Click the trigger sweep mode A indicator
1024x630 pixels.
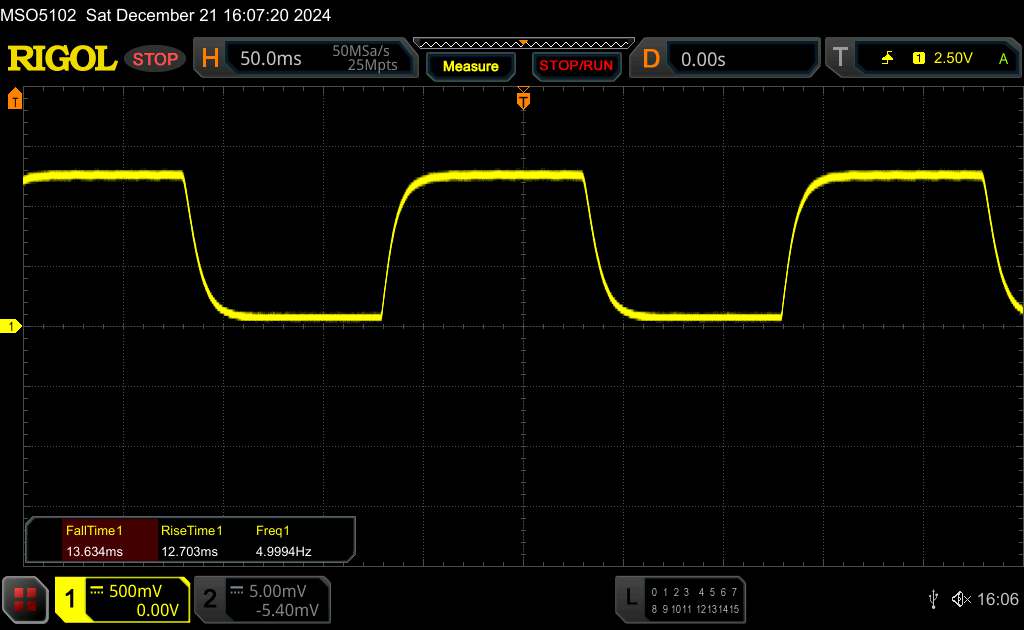click(1003, 59)
